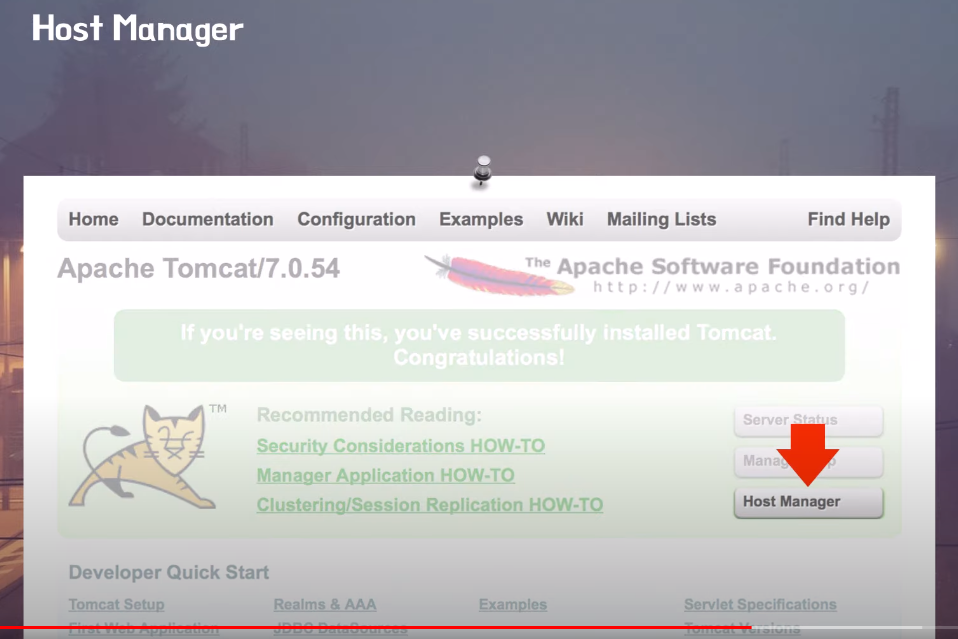Click the Apache feather logo
This screenshot has height=639, width=958.
pos(499,276)
